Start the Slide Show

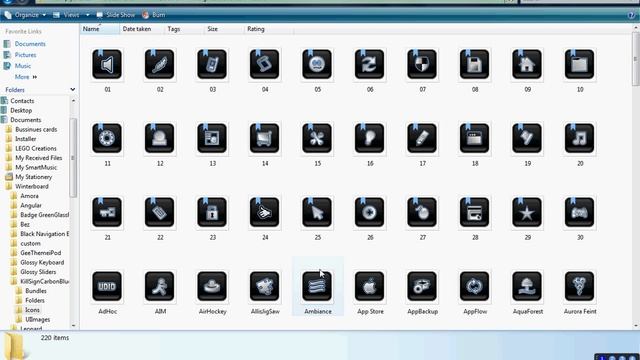pos(116,15)
